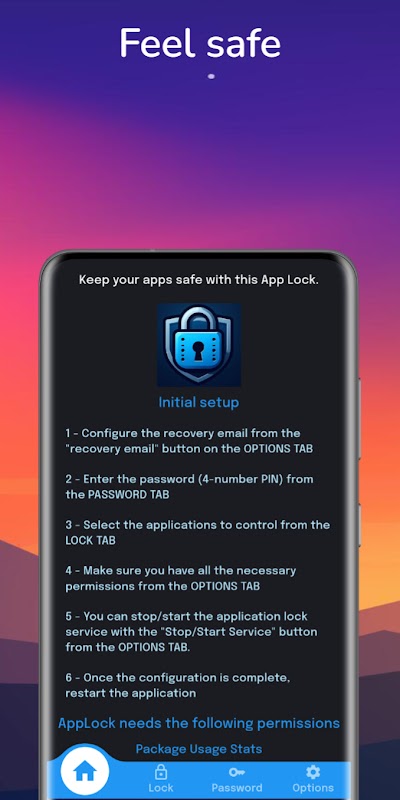
Task: Click 'Keep your apps safe' header text
Action: click(x=199, y=280)
